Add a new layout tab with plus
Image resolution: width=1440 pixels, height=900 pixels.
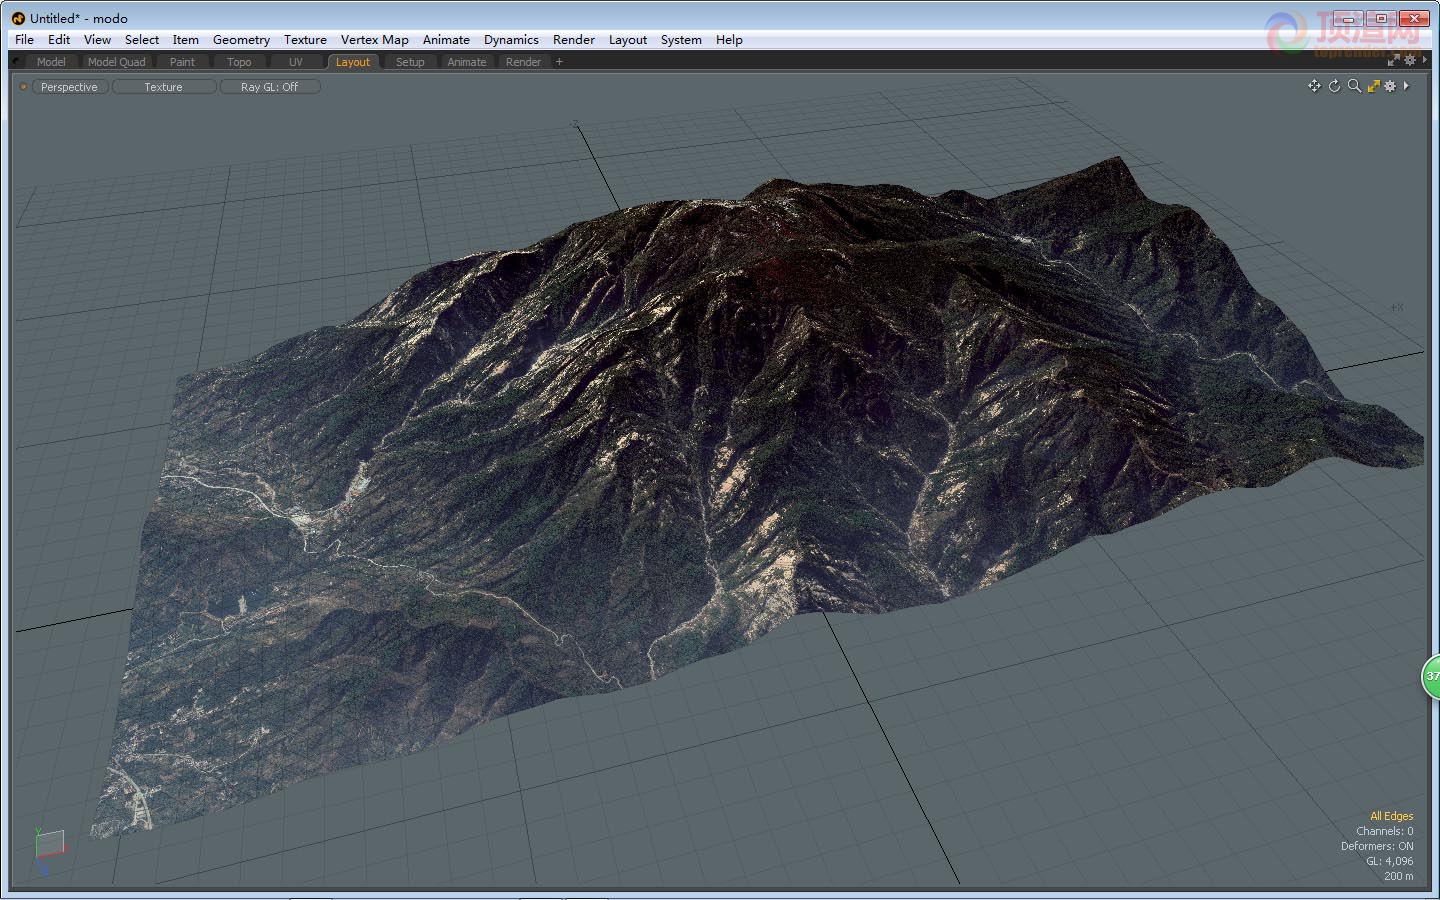point(559,62)
